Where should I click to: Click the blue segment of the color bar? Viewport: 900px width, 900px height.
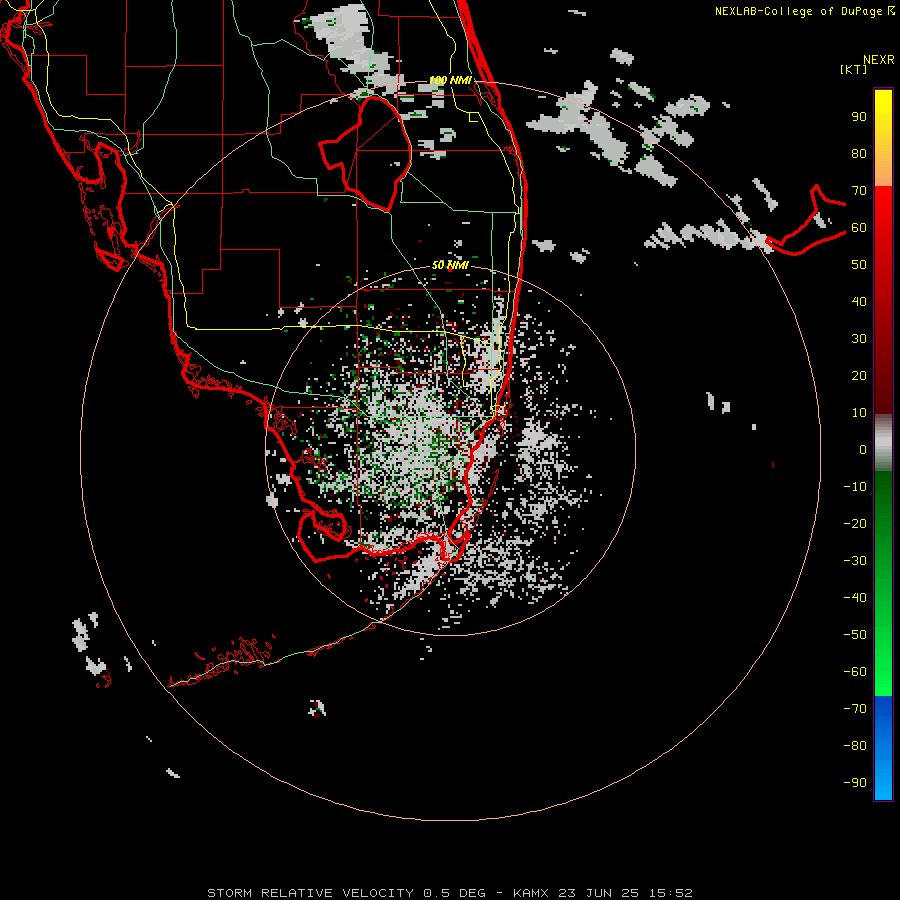tap(883, 747)
